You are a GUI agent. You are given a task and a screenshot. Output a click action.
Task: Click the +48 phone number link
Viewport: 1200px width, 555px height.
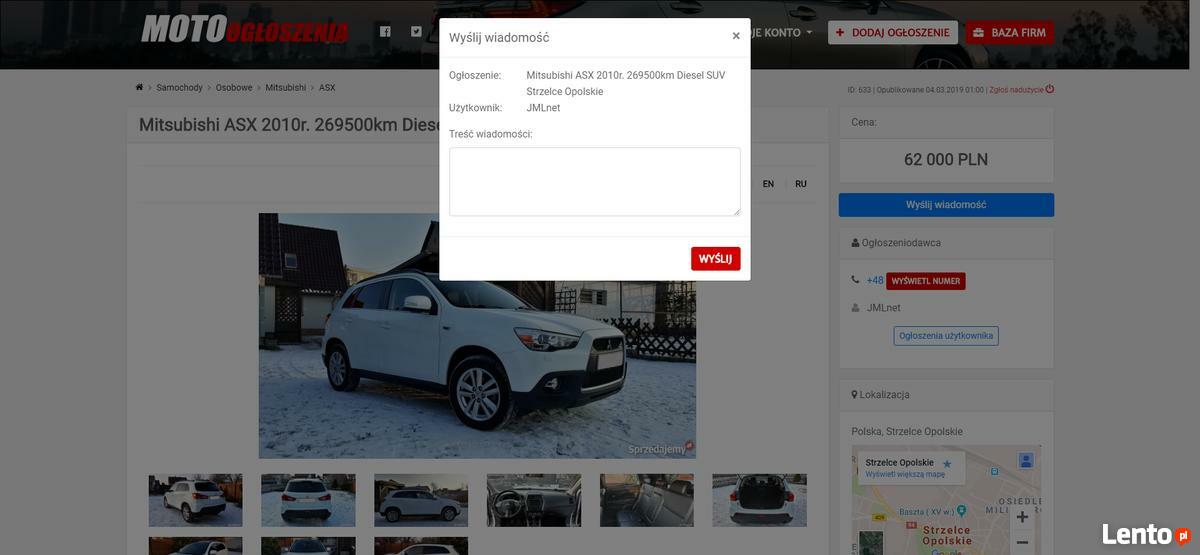pyautogui.click(x=875, y=281)
